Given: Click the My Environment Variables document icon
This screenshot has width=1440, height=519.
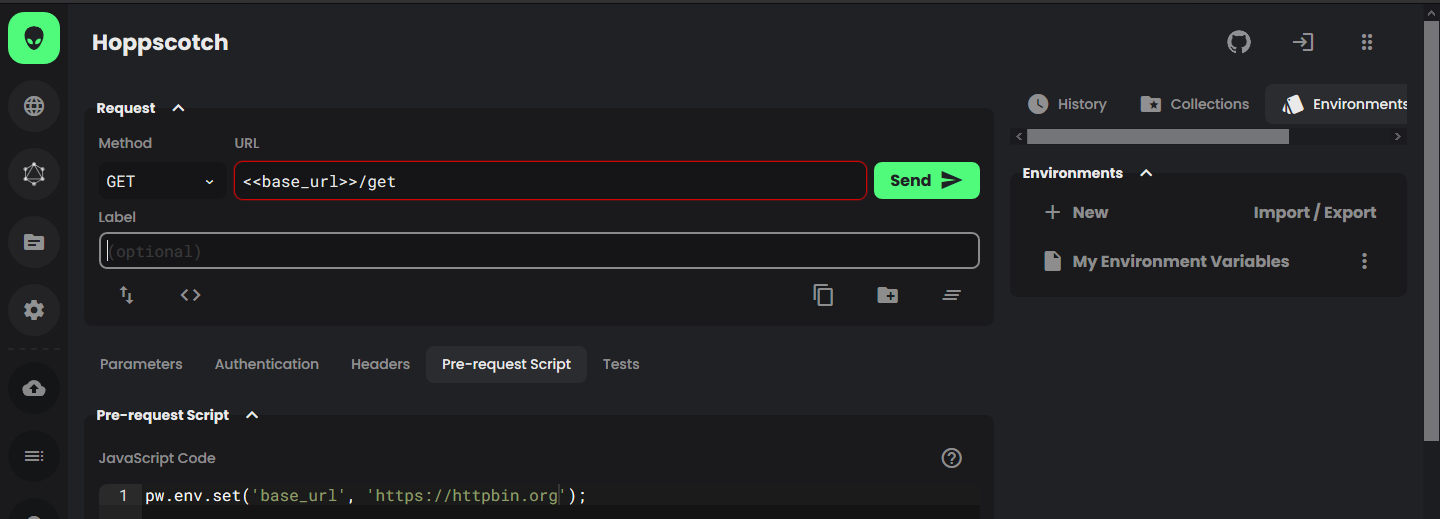Looking at the screenshot, I should 1052,261.
